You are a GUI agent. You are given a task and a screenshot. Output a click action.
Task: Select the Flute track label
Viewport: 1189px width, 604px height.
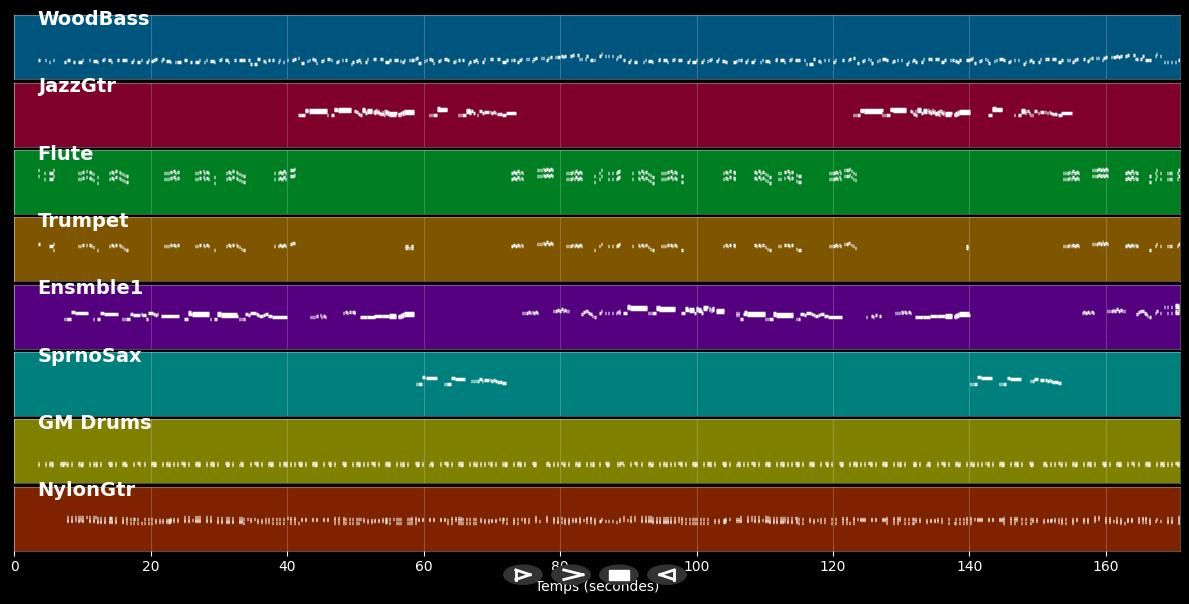pyautogui.click(x=65, y=154)
